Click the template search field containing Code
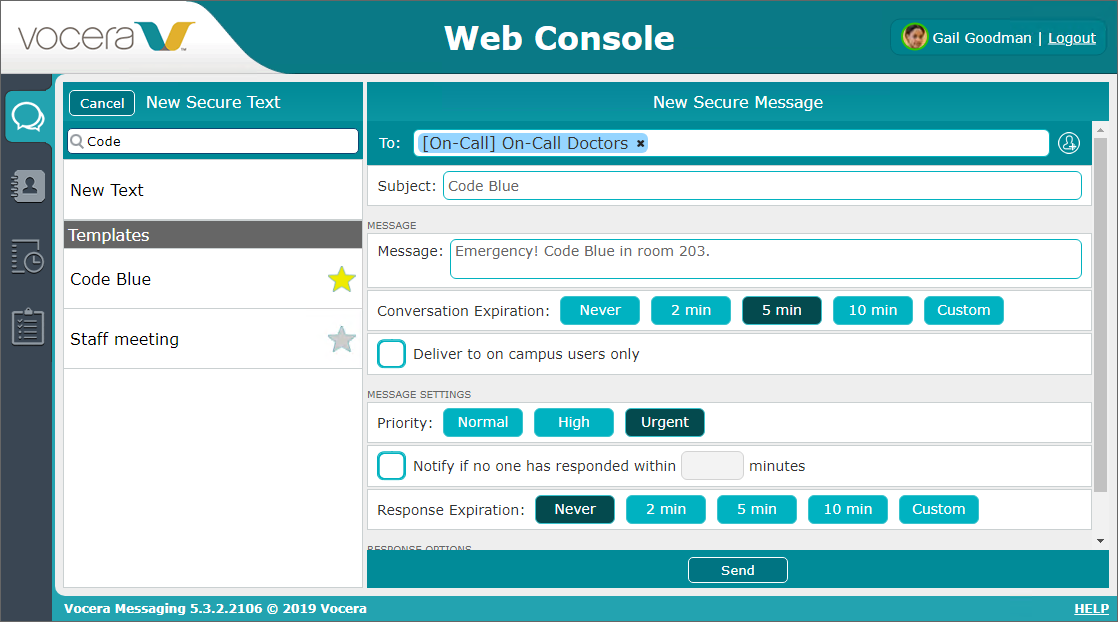This screenshot has width=1118, height=622. tap(213, 141)
